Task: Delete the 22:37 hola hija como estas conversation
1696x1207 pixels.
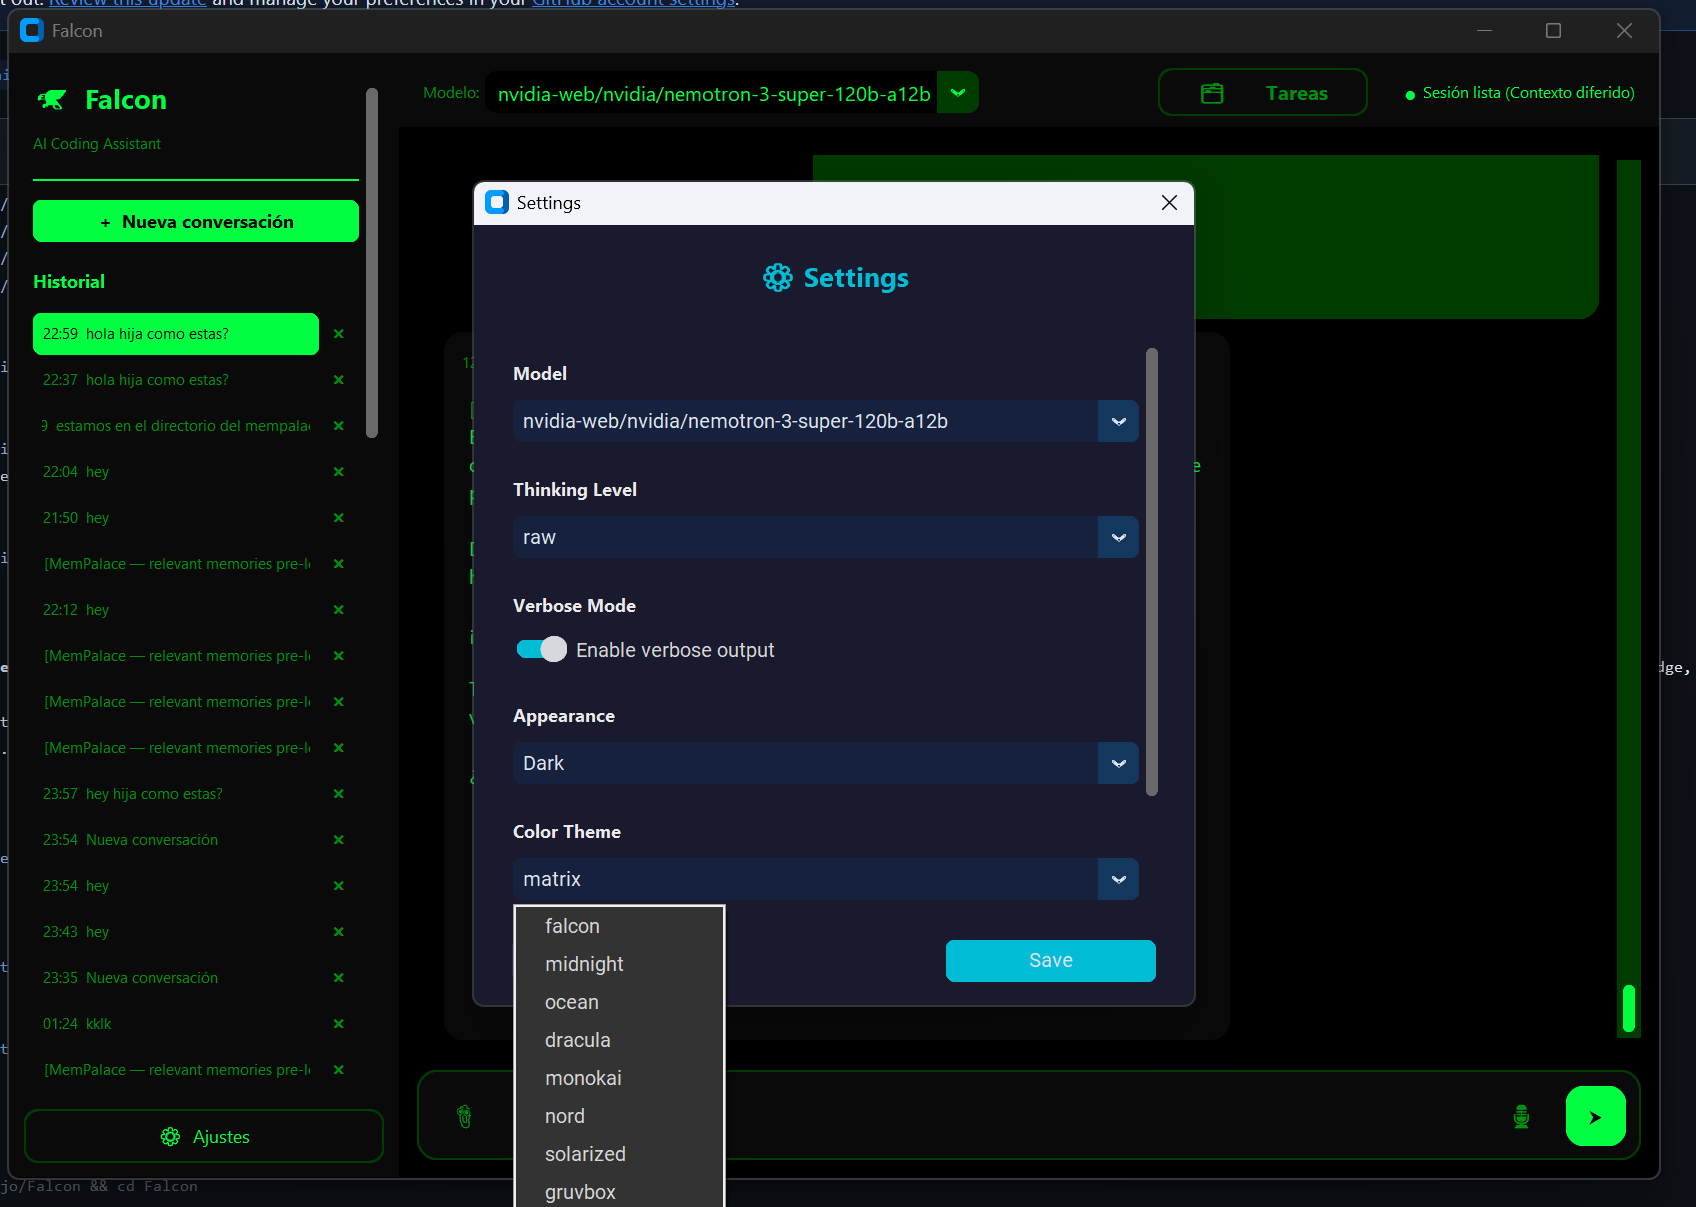Action: (339, 380)
